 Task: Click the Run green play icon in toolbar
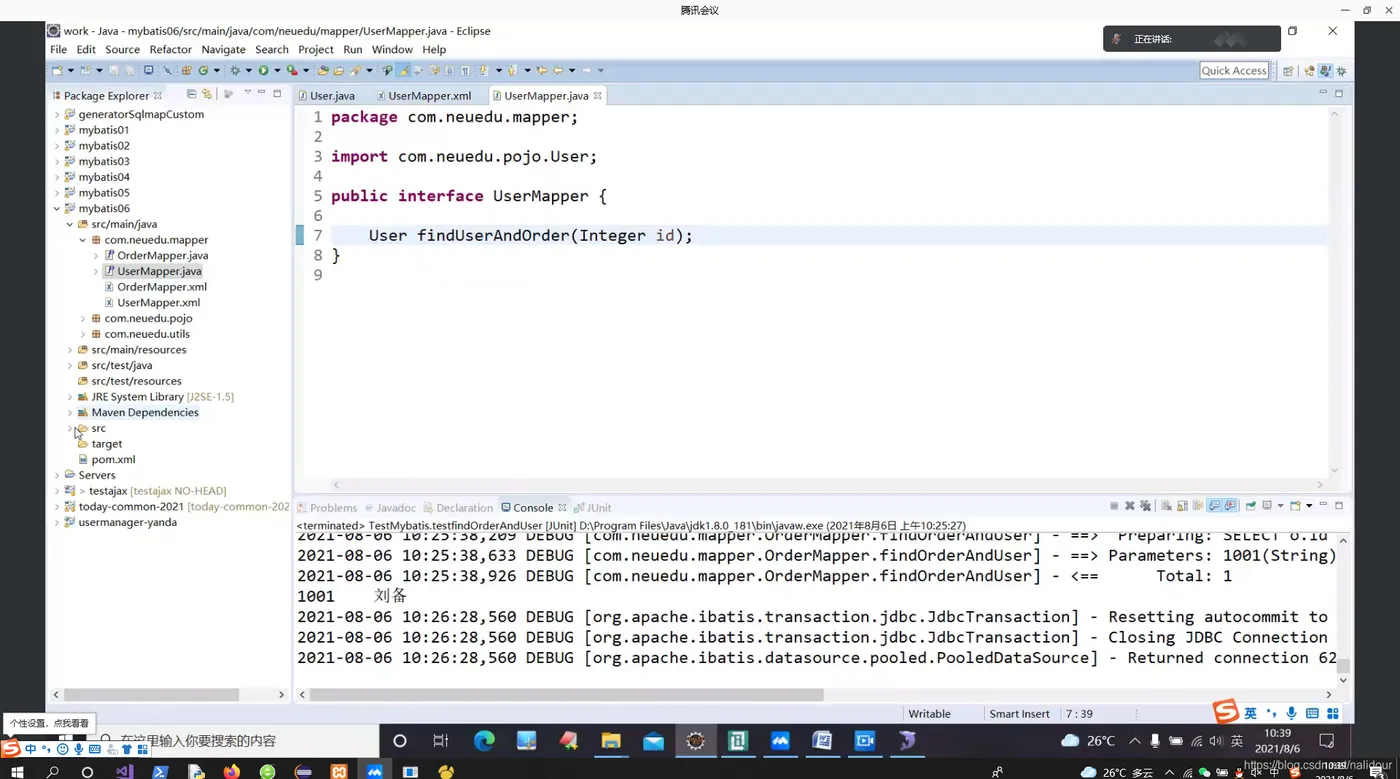[263, 71]
